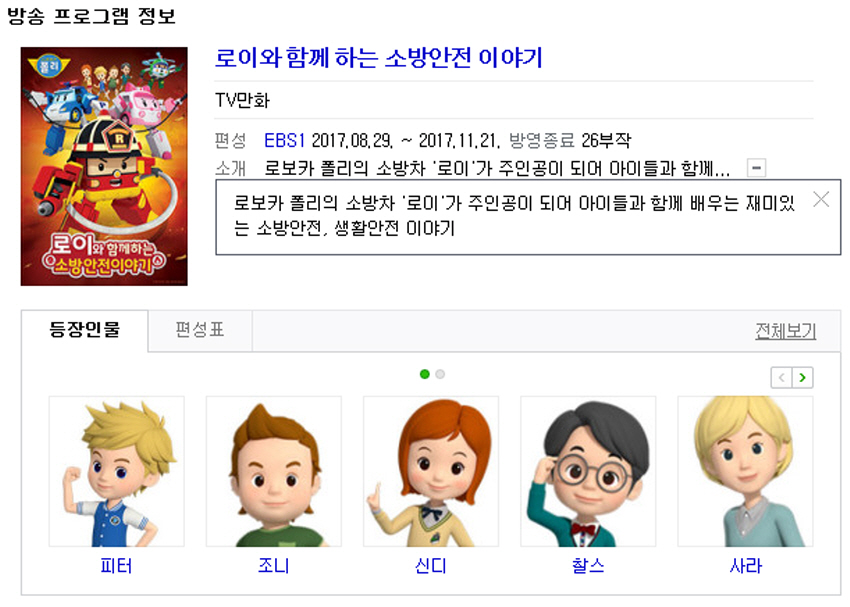Screen dimensions: 850x607
Task: Click the 피터 name link
Action: (116, 566)
